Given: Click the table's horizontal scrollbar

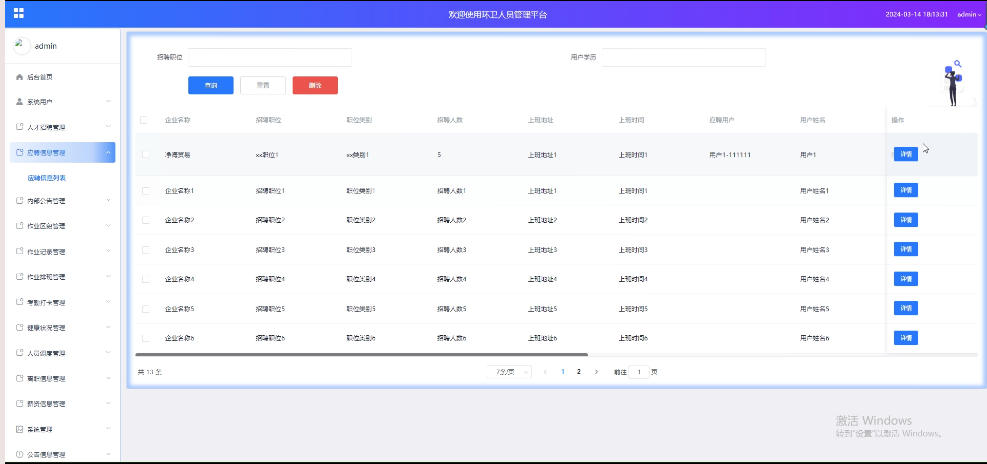Looking at the screenshot, I should (x=361, y=355).
